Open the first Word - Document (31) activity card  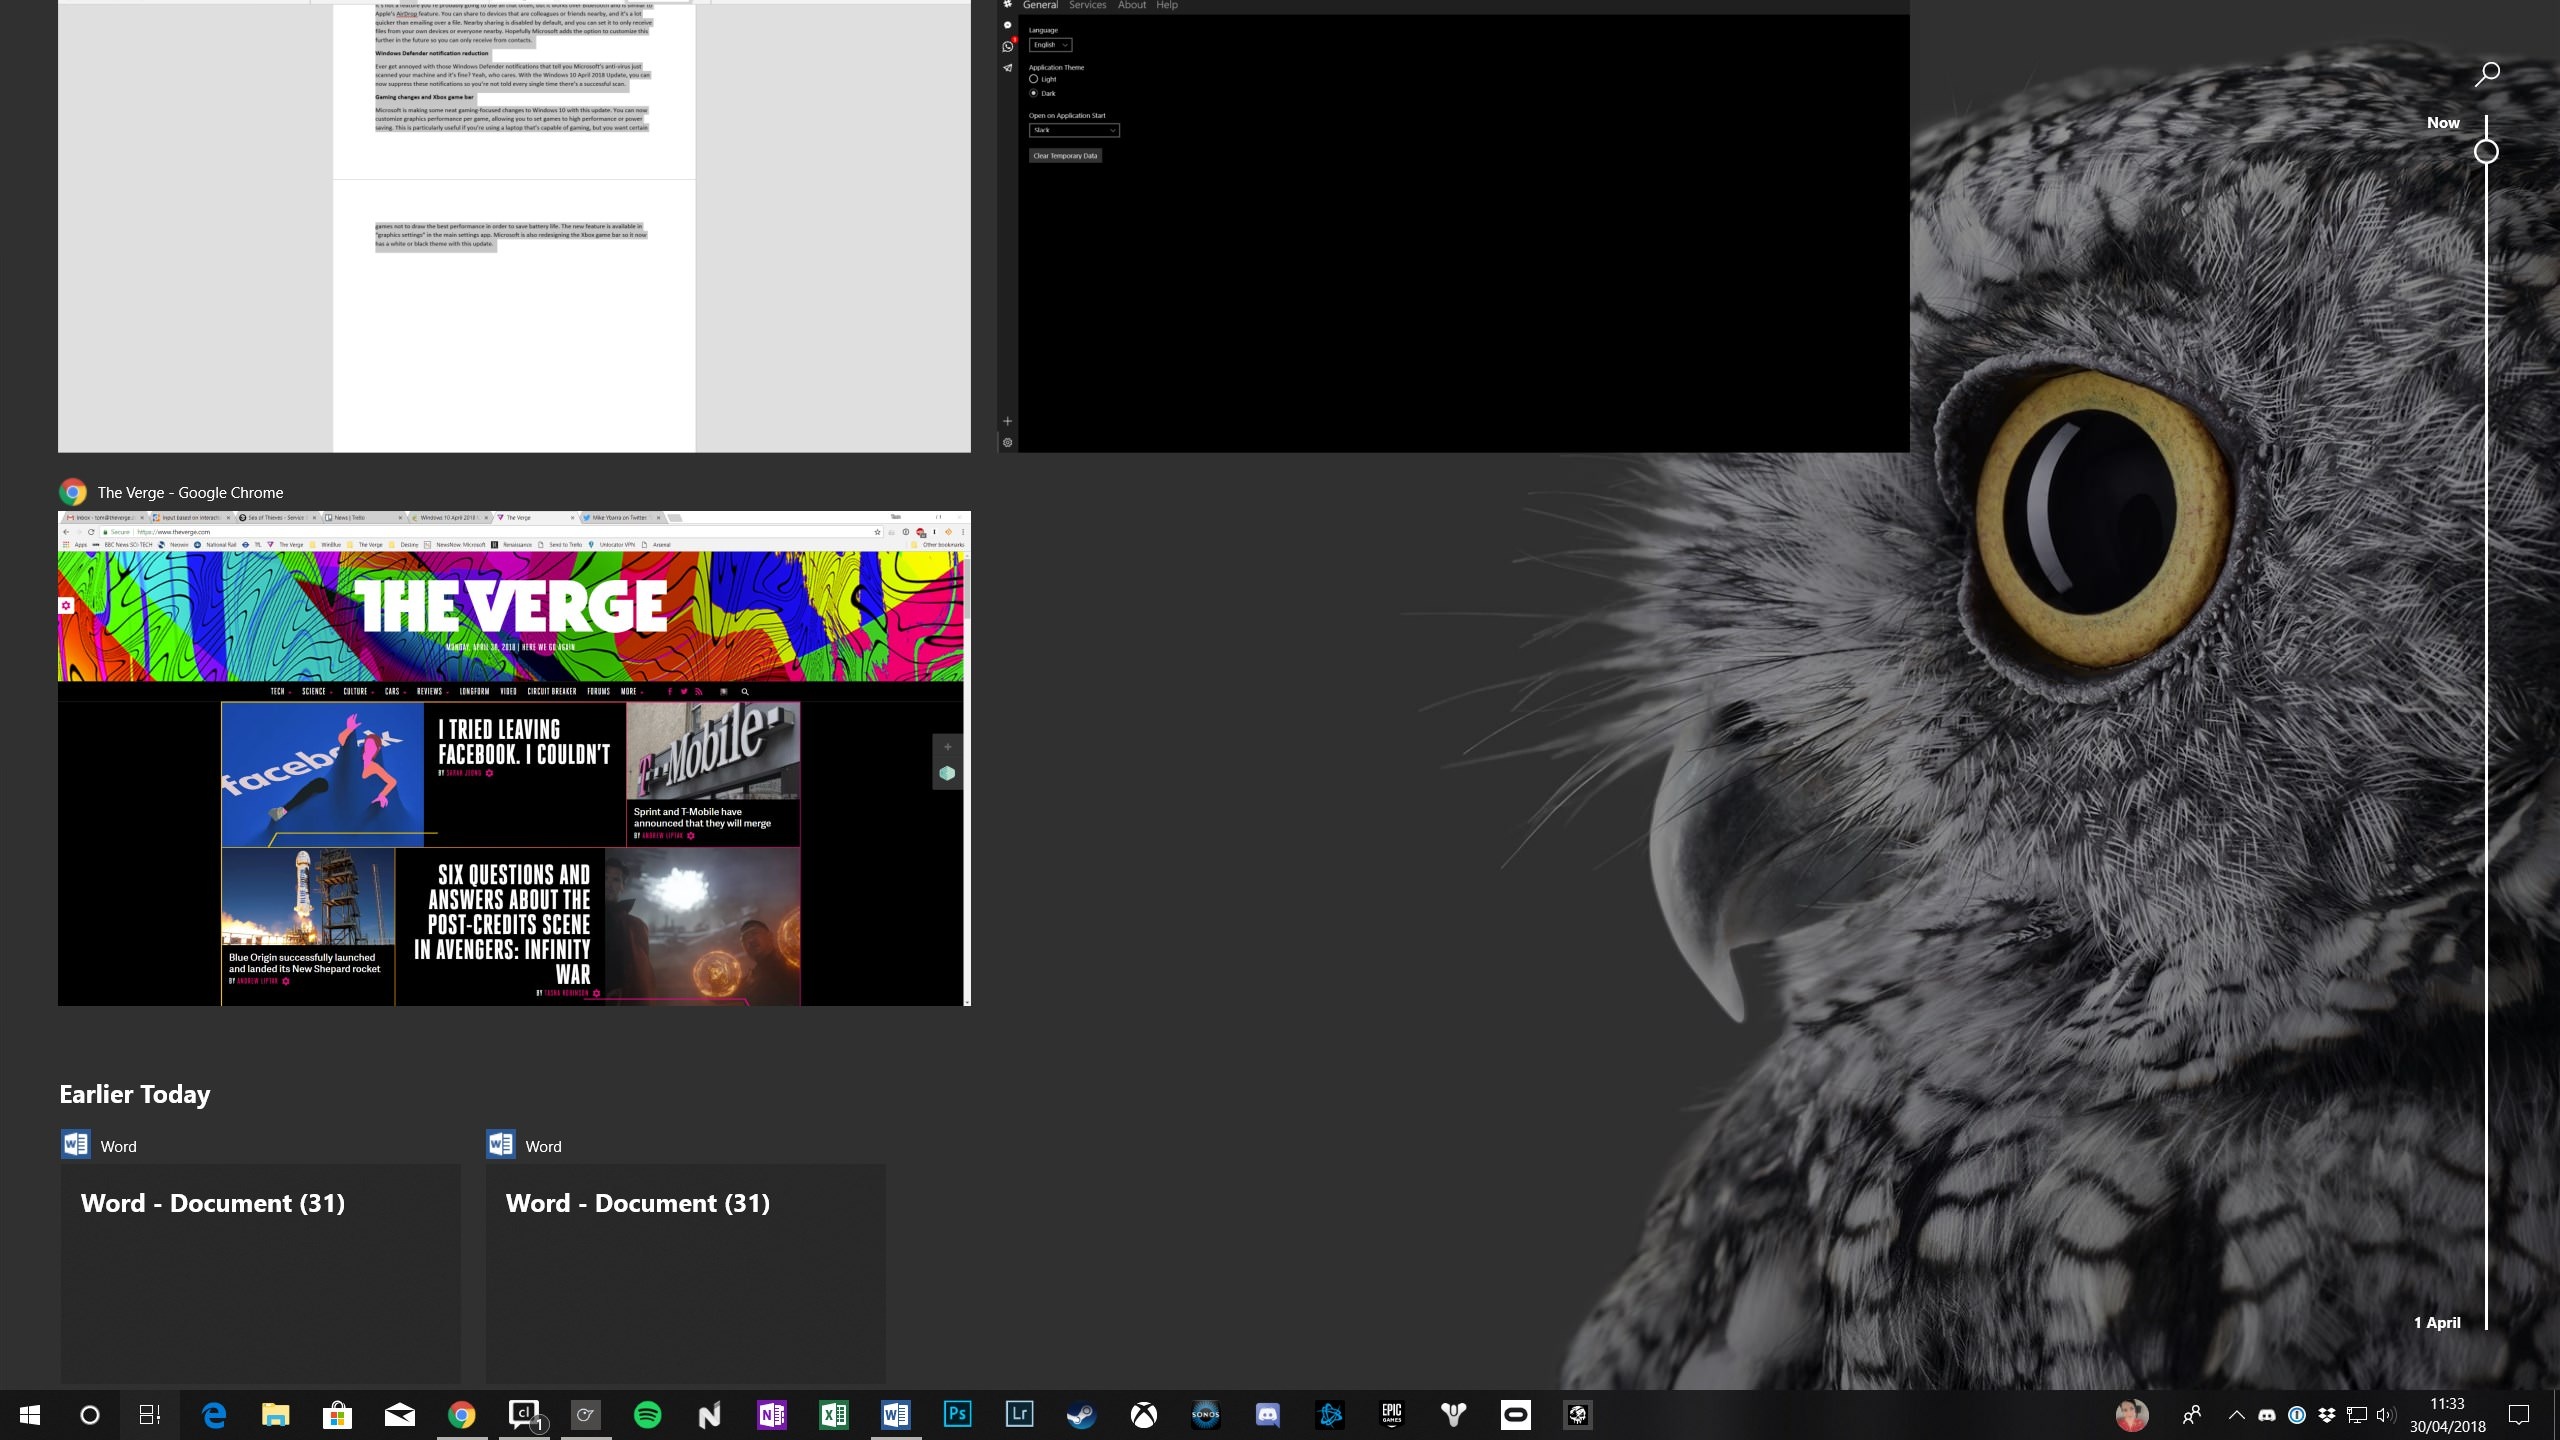260,1270
